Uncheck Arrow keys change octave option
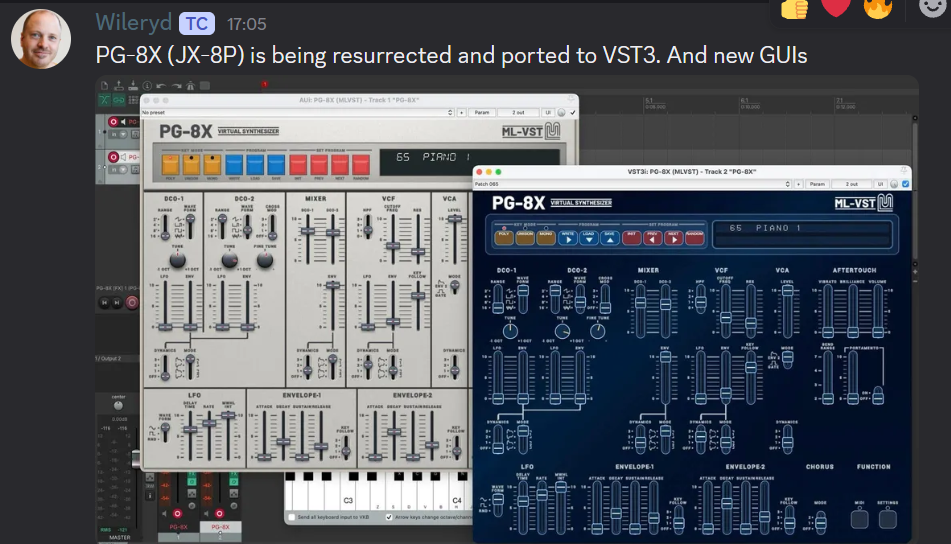This screenshot has width=951, height=544. (x=389, y=517)
